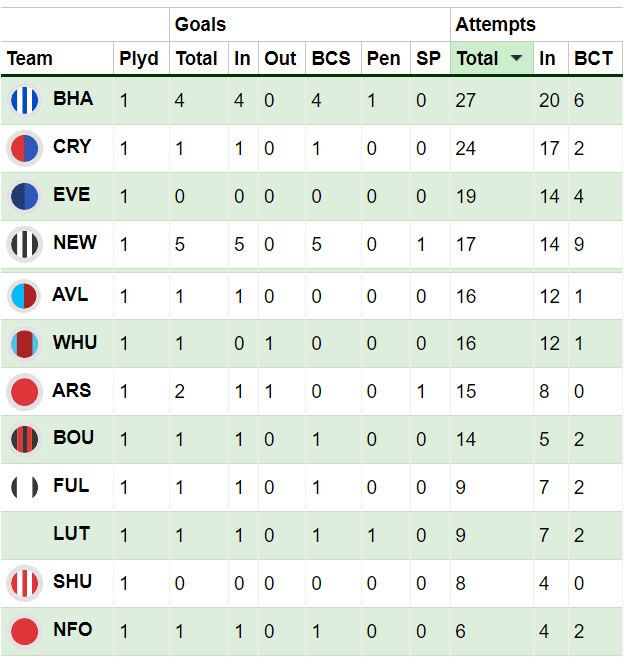Click the WHU team crest icon

coord(24,344)
